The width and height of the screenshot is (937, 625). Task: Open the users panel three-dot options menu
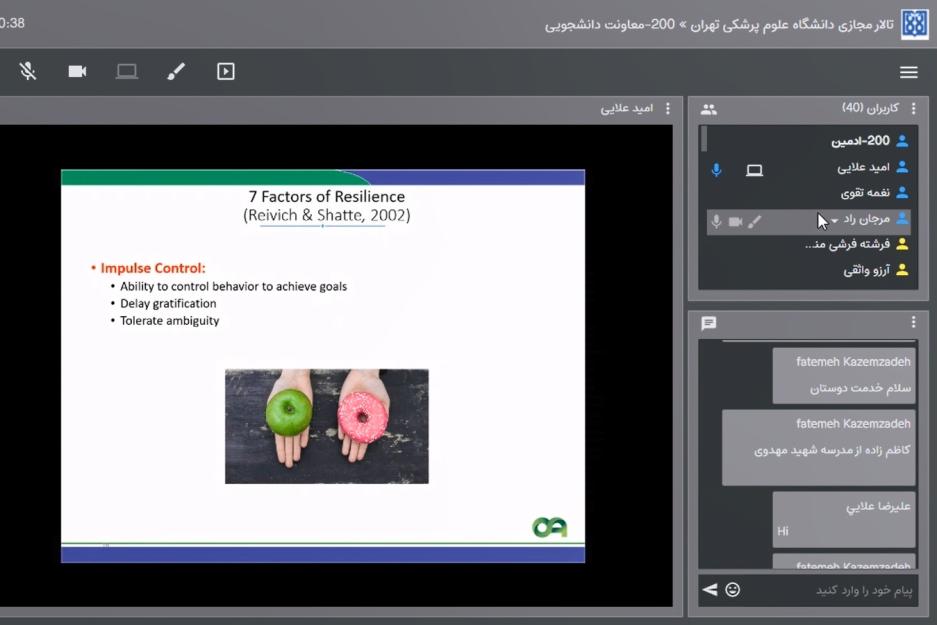(x=913, y=109)
